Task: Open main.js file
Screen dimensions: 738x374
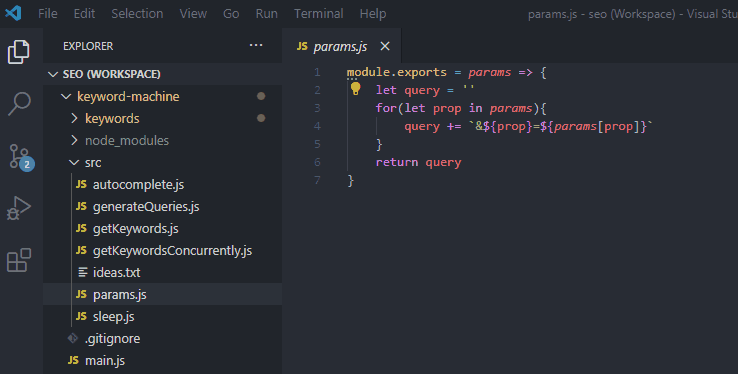Action: [104, 360]
